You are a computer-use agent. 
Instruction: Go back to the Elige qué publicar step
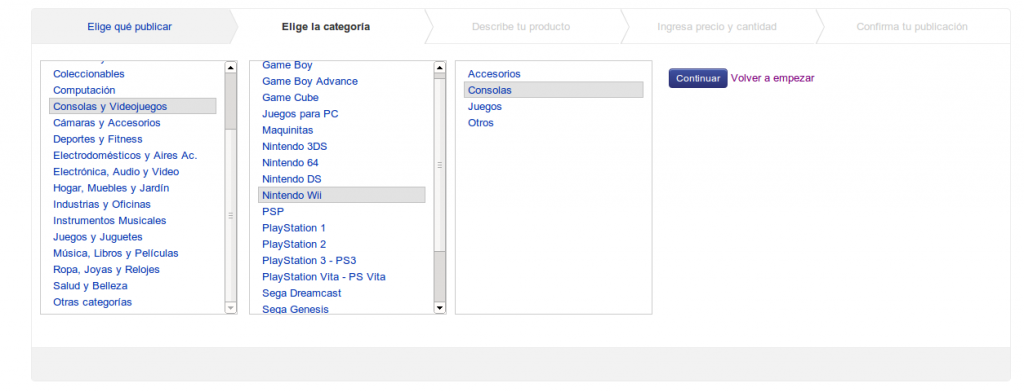[x=129, y=27]
